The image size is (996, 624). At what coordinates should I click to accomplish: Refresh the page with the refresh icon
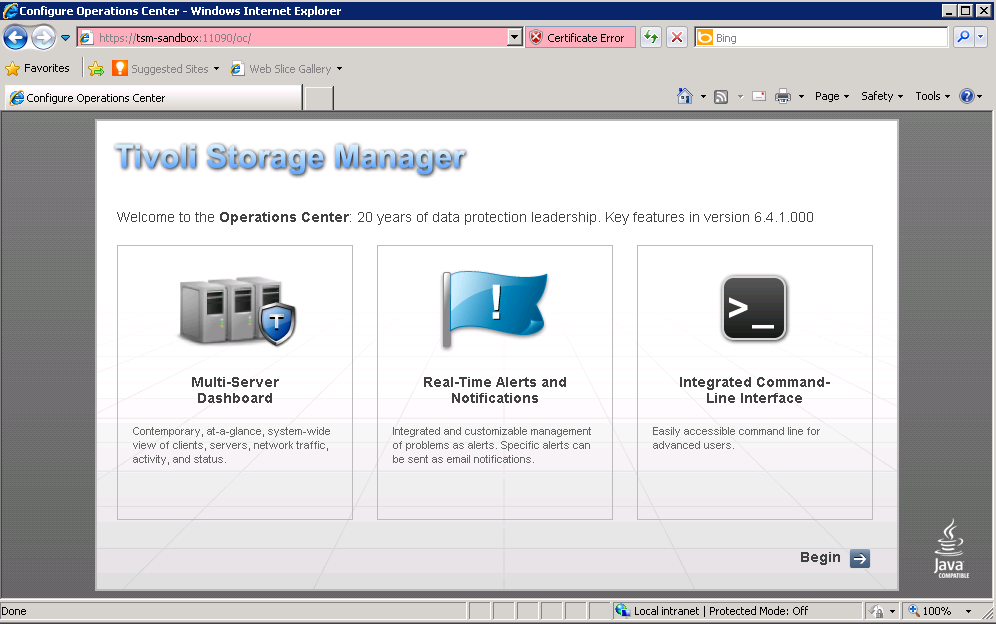(651, 38)
